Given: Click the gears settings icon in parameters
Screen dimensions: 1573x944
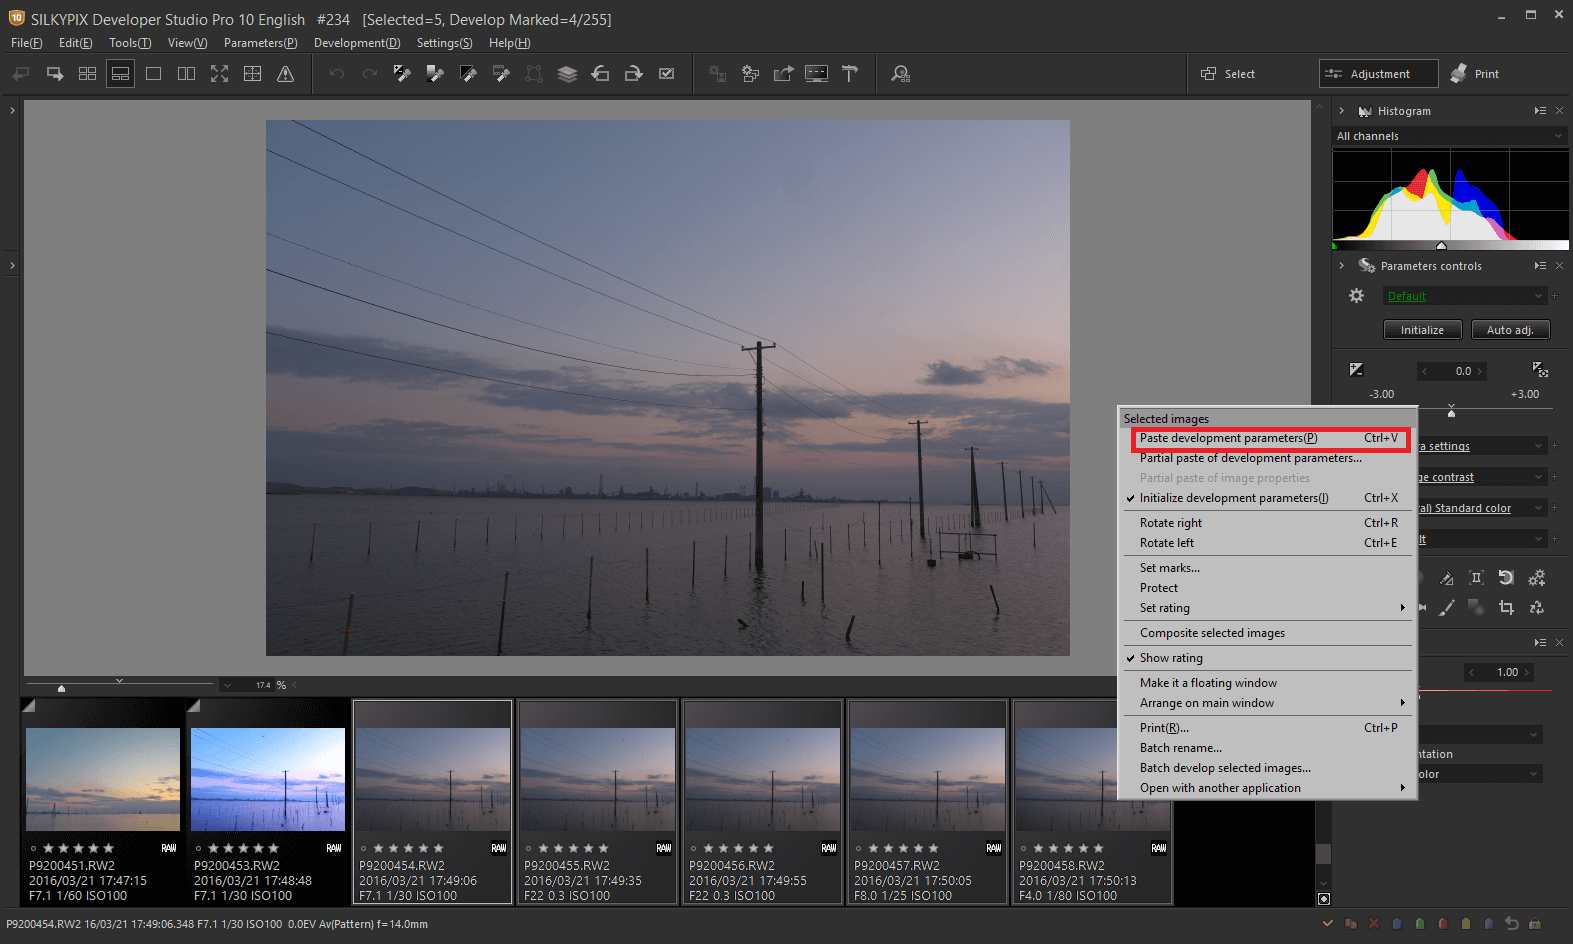Looking at the screenshot, I should [x=1537, y=578].
